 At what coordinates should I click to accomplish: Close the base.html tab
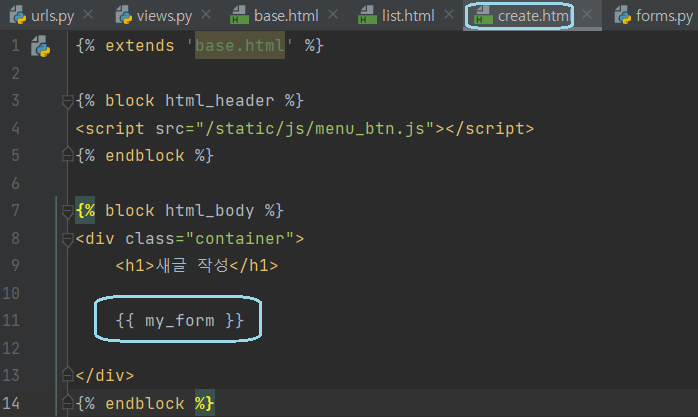333,15
